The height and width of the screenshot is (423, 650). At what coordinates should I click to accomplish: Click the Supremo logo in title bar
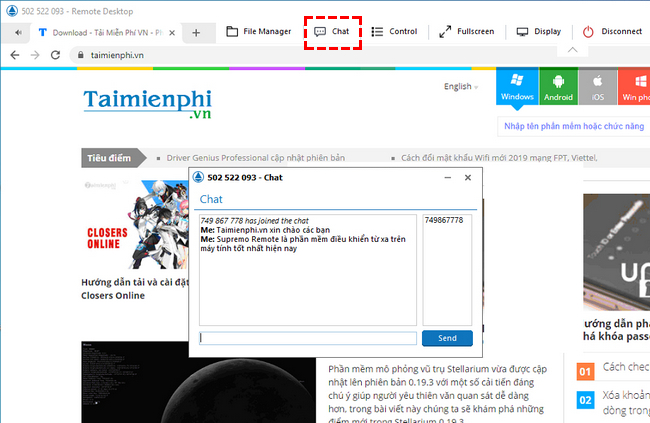[x=12, y=11]
